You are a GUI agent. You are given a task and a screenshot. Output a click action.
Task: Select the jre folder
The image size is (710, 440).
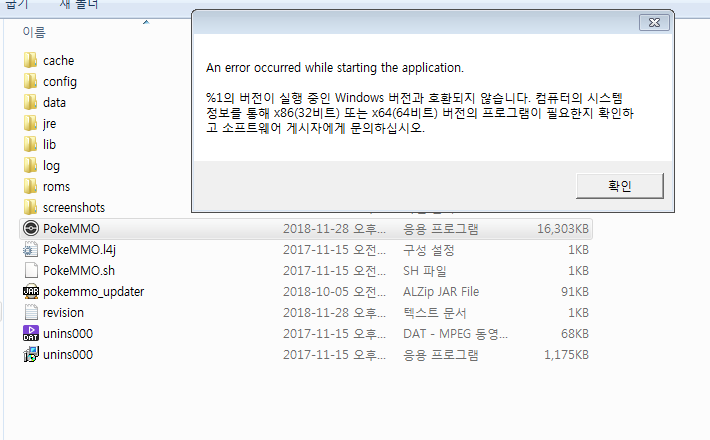pyautogui.click(x=50, y=124)
